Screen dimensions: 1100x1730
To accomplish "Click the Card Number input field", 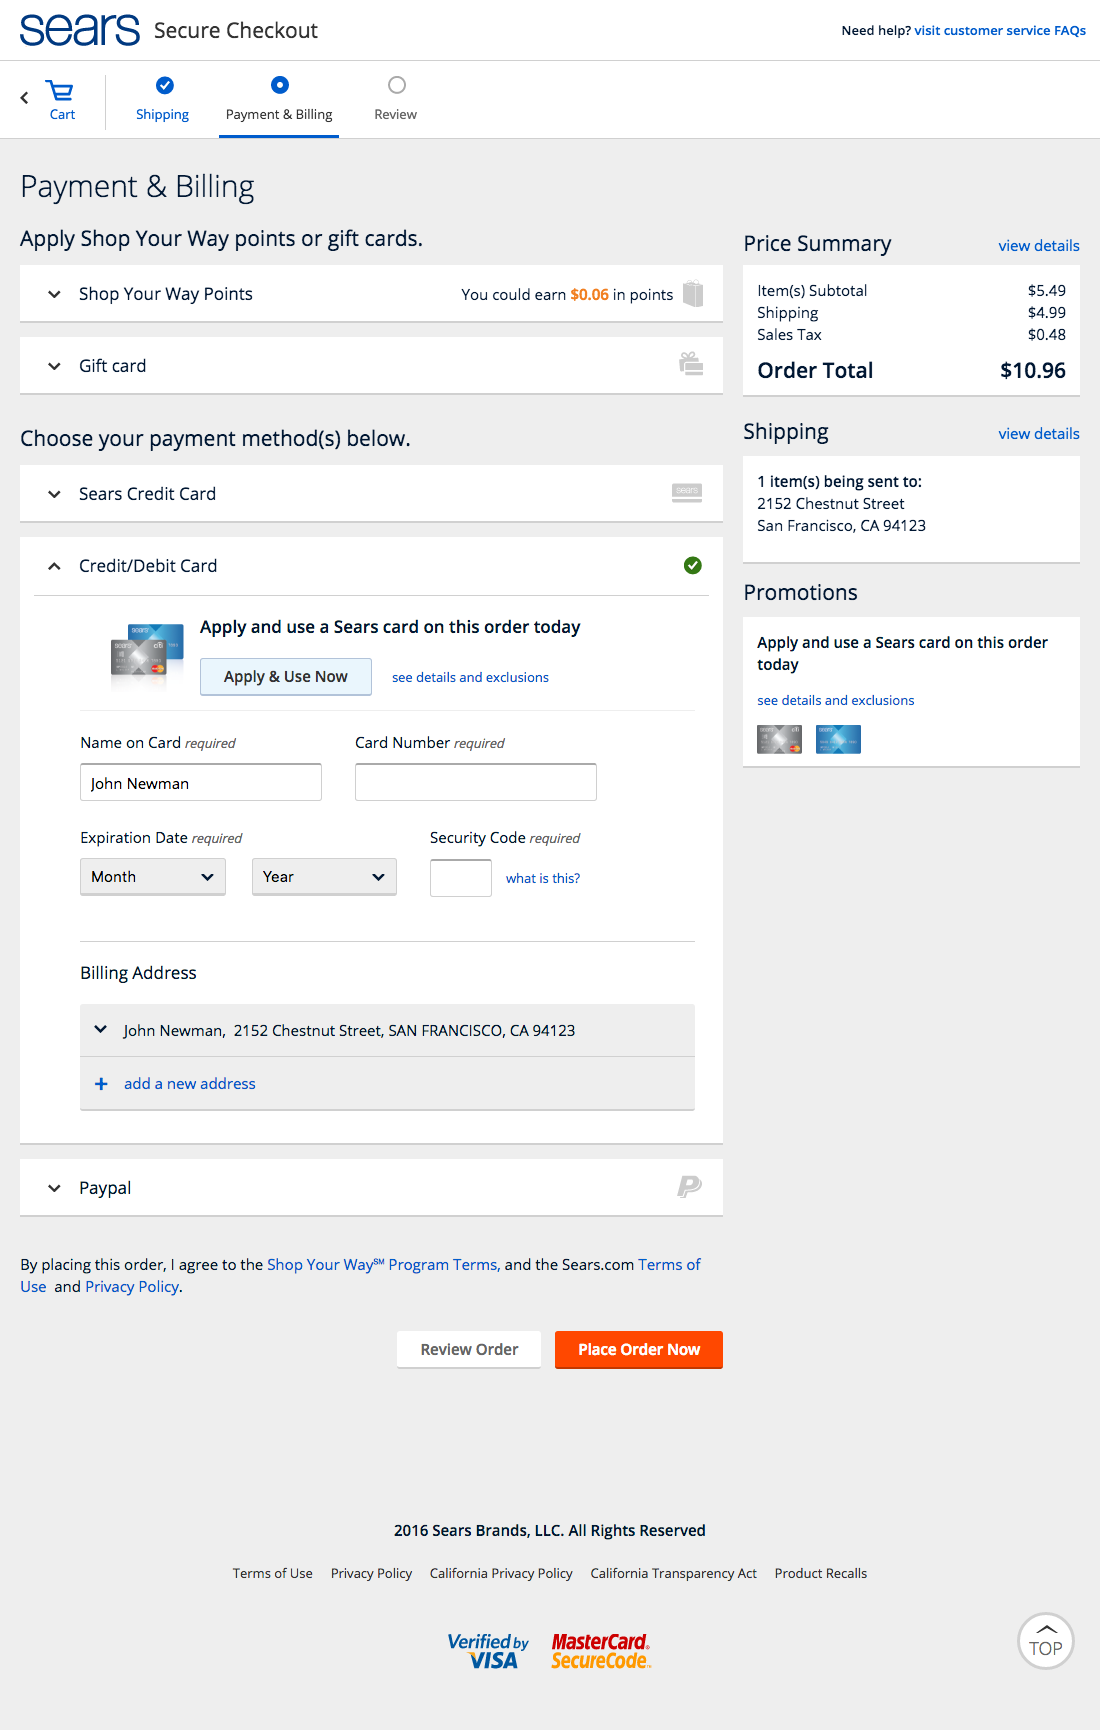I will point(476,782).
